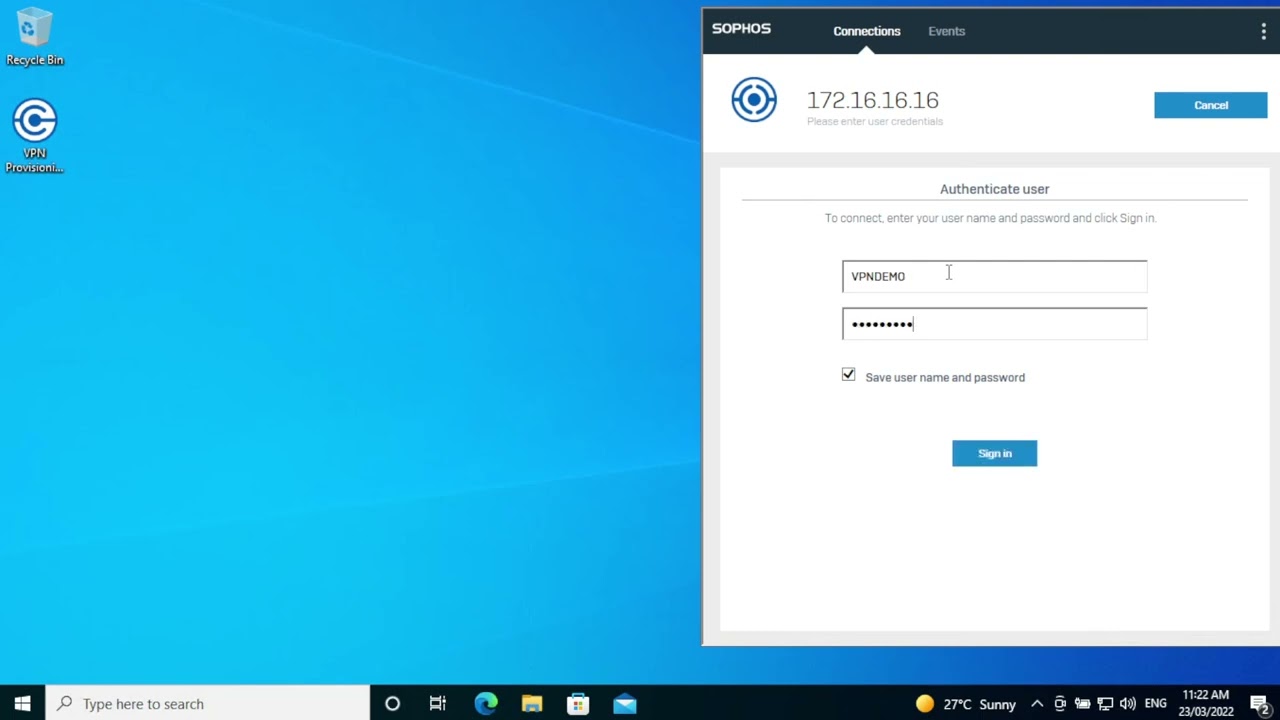Click the Sophos logo
Screen dimensions: 1280x720
[x=741, y=29]
